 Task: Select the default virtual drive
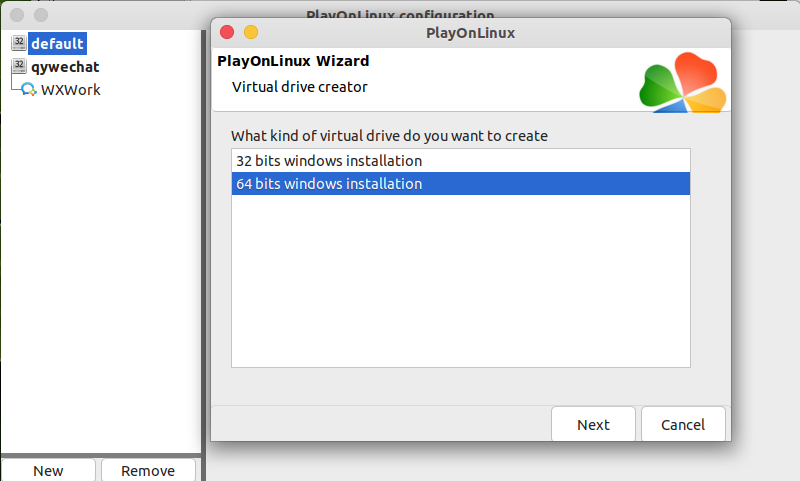pyautogui.click(x=57, y=43)
